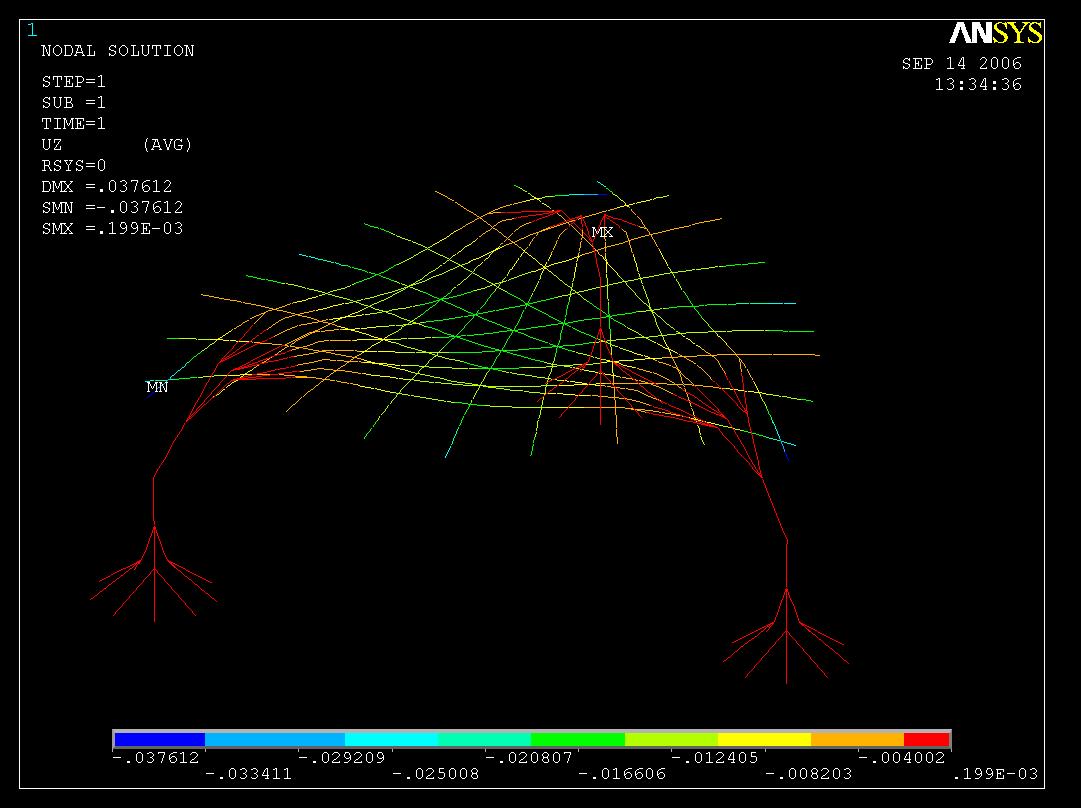Click the -.025008 legend value
1081x808 pixels.
436,774
